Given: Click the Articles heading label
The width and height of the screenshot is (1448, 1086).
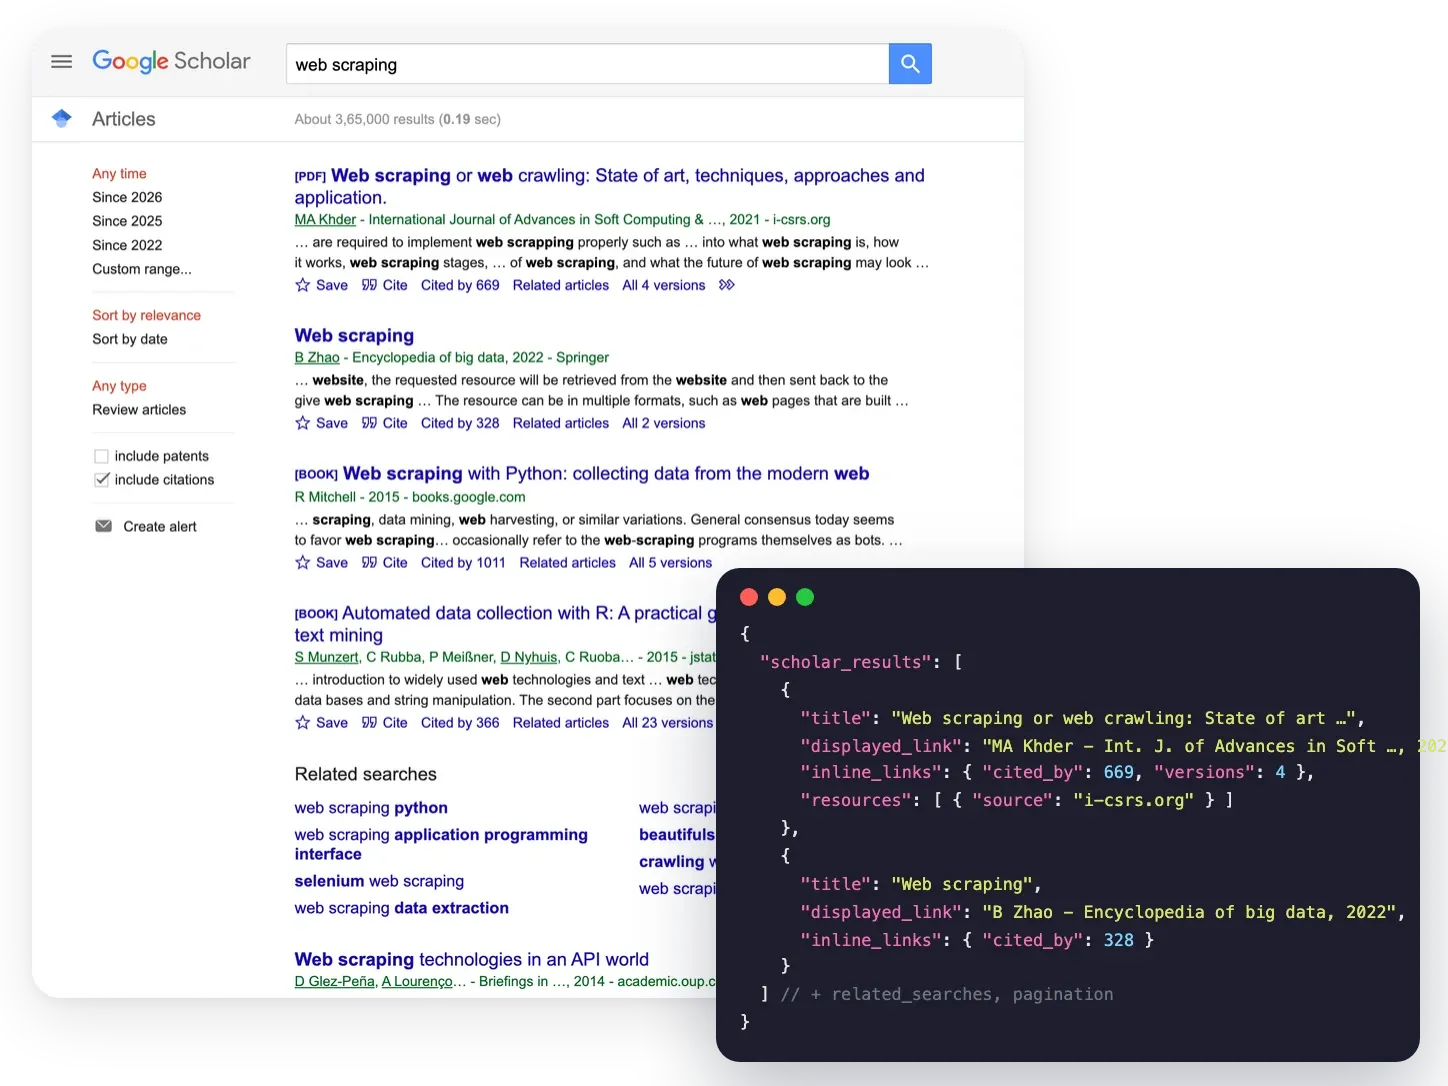Looking at the screenshot, I should pos(124,119).
